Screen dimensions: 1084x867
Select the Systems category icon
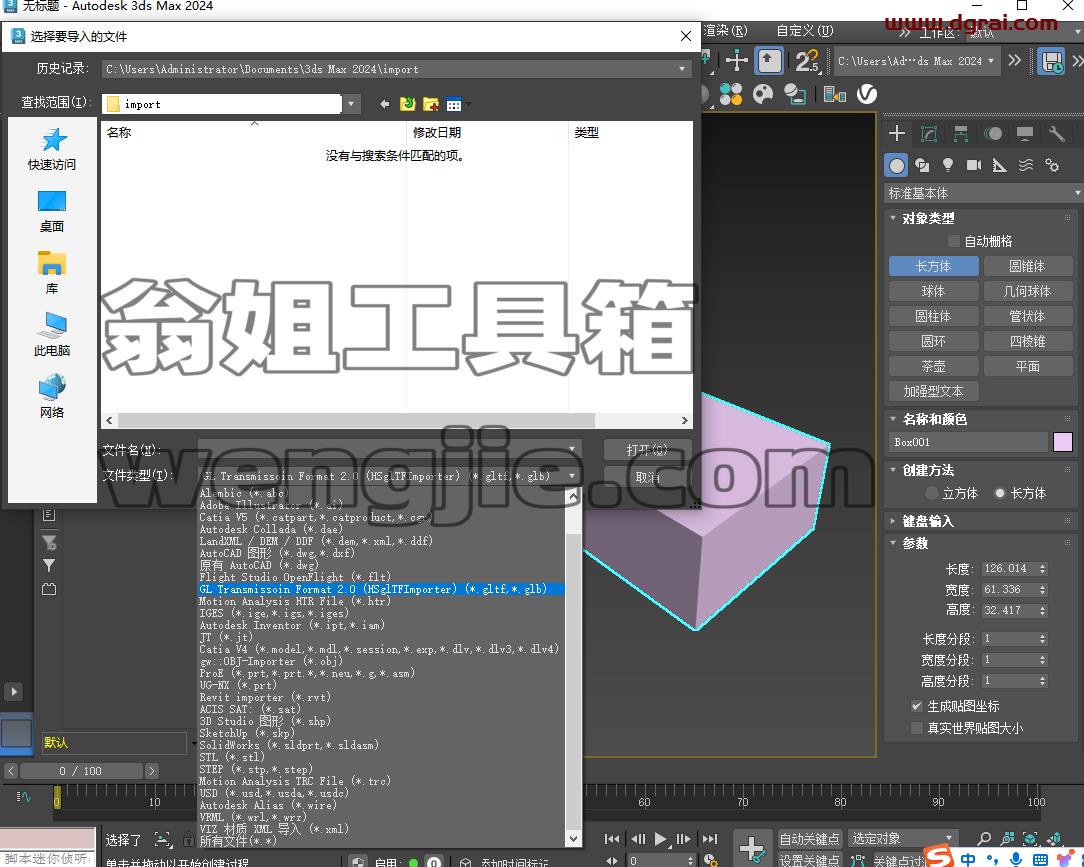(1052, 165)
